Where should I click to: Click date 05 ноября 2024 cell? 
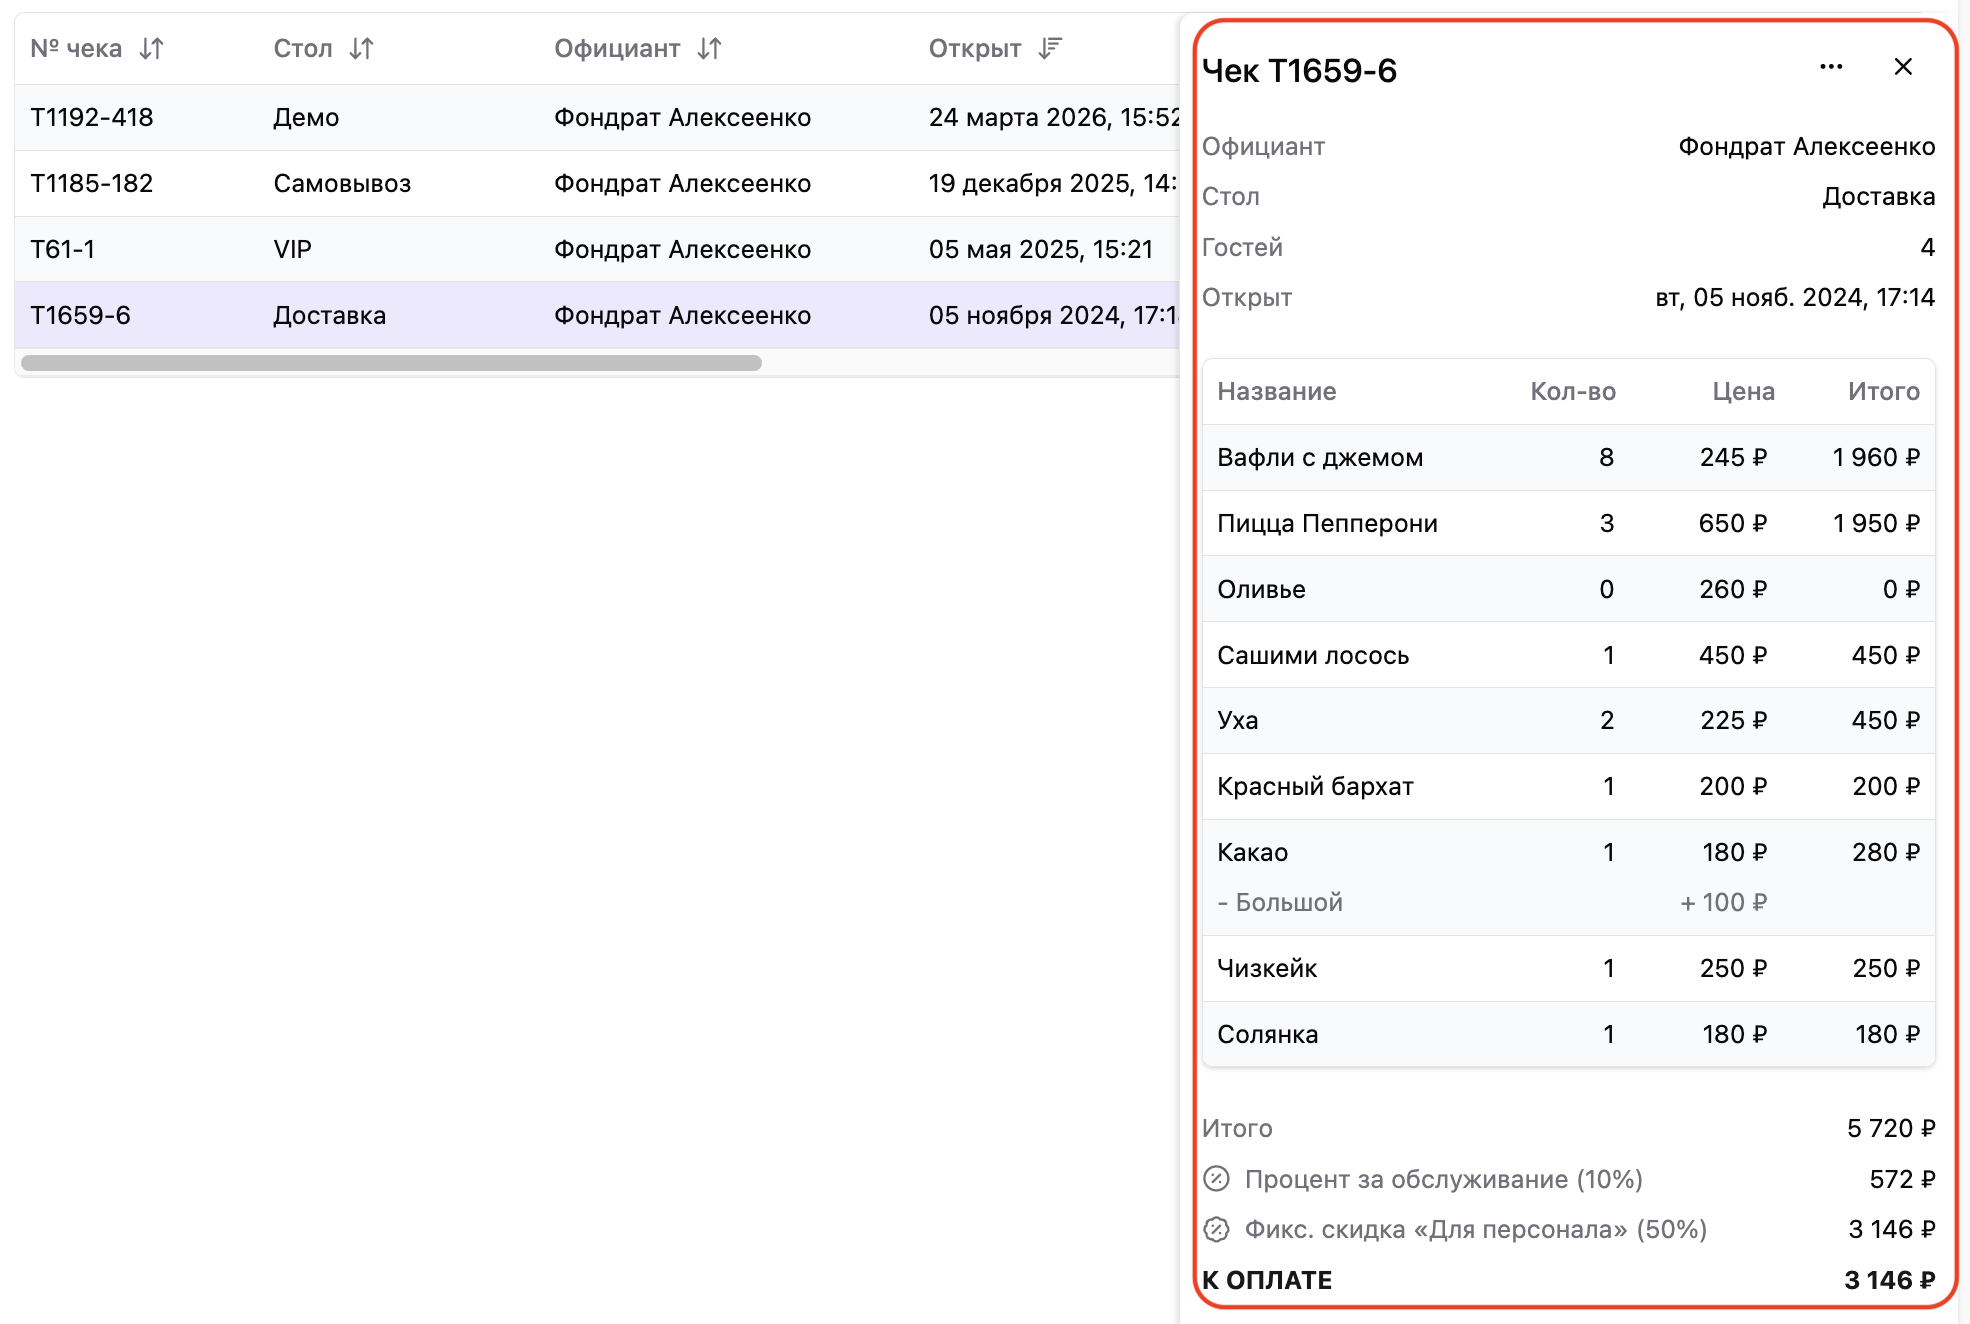[1054, 315]
